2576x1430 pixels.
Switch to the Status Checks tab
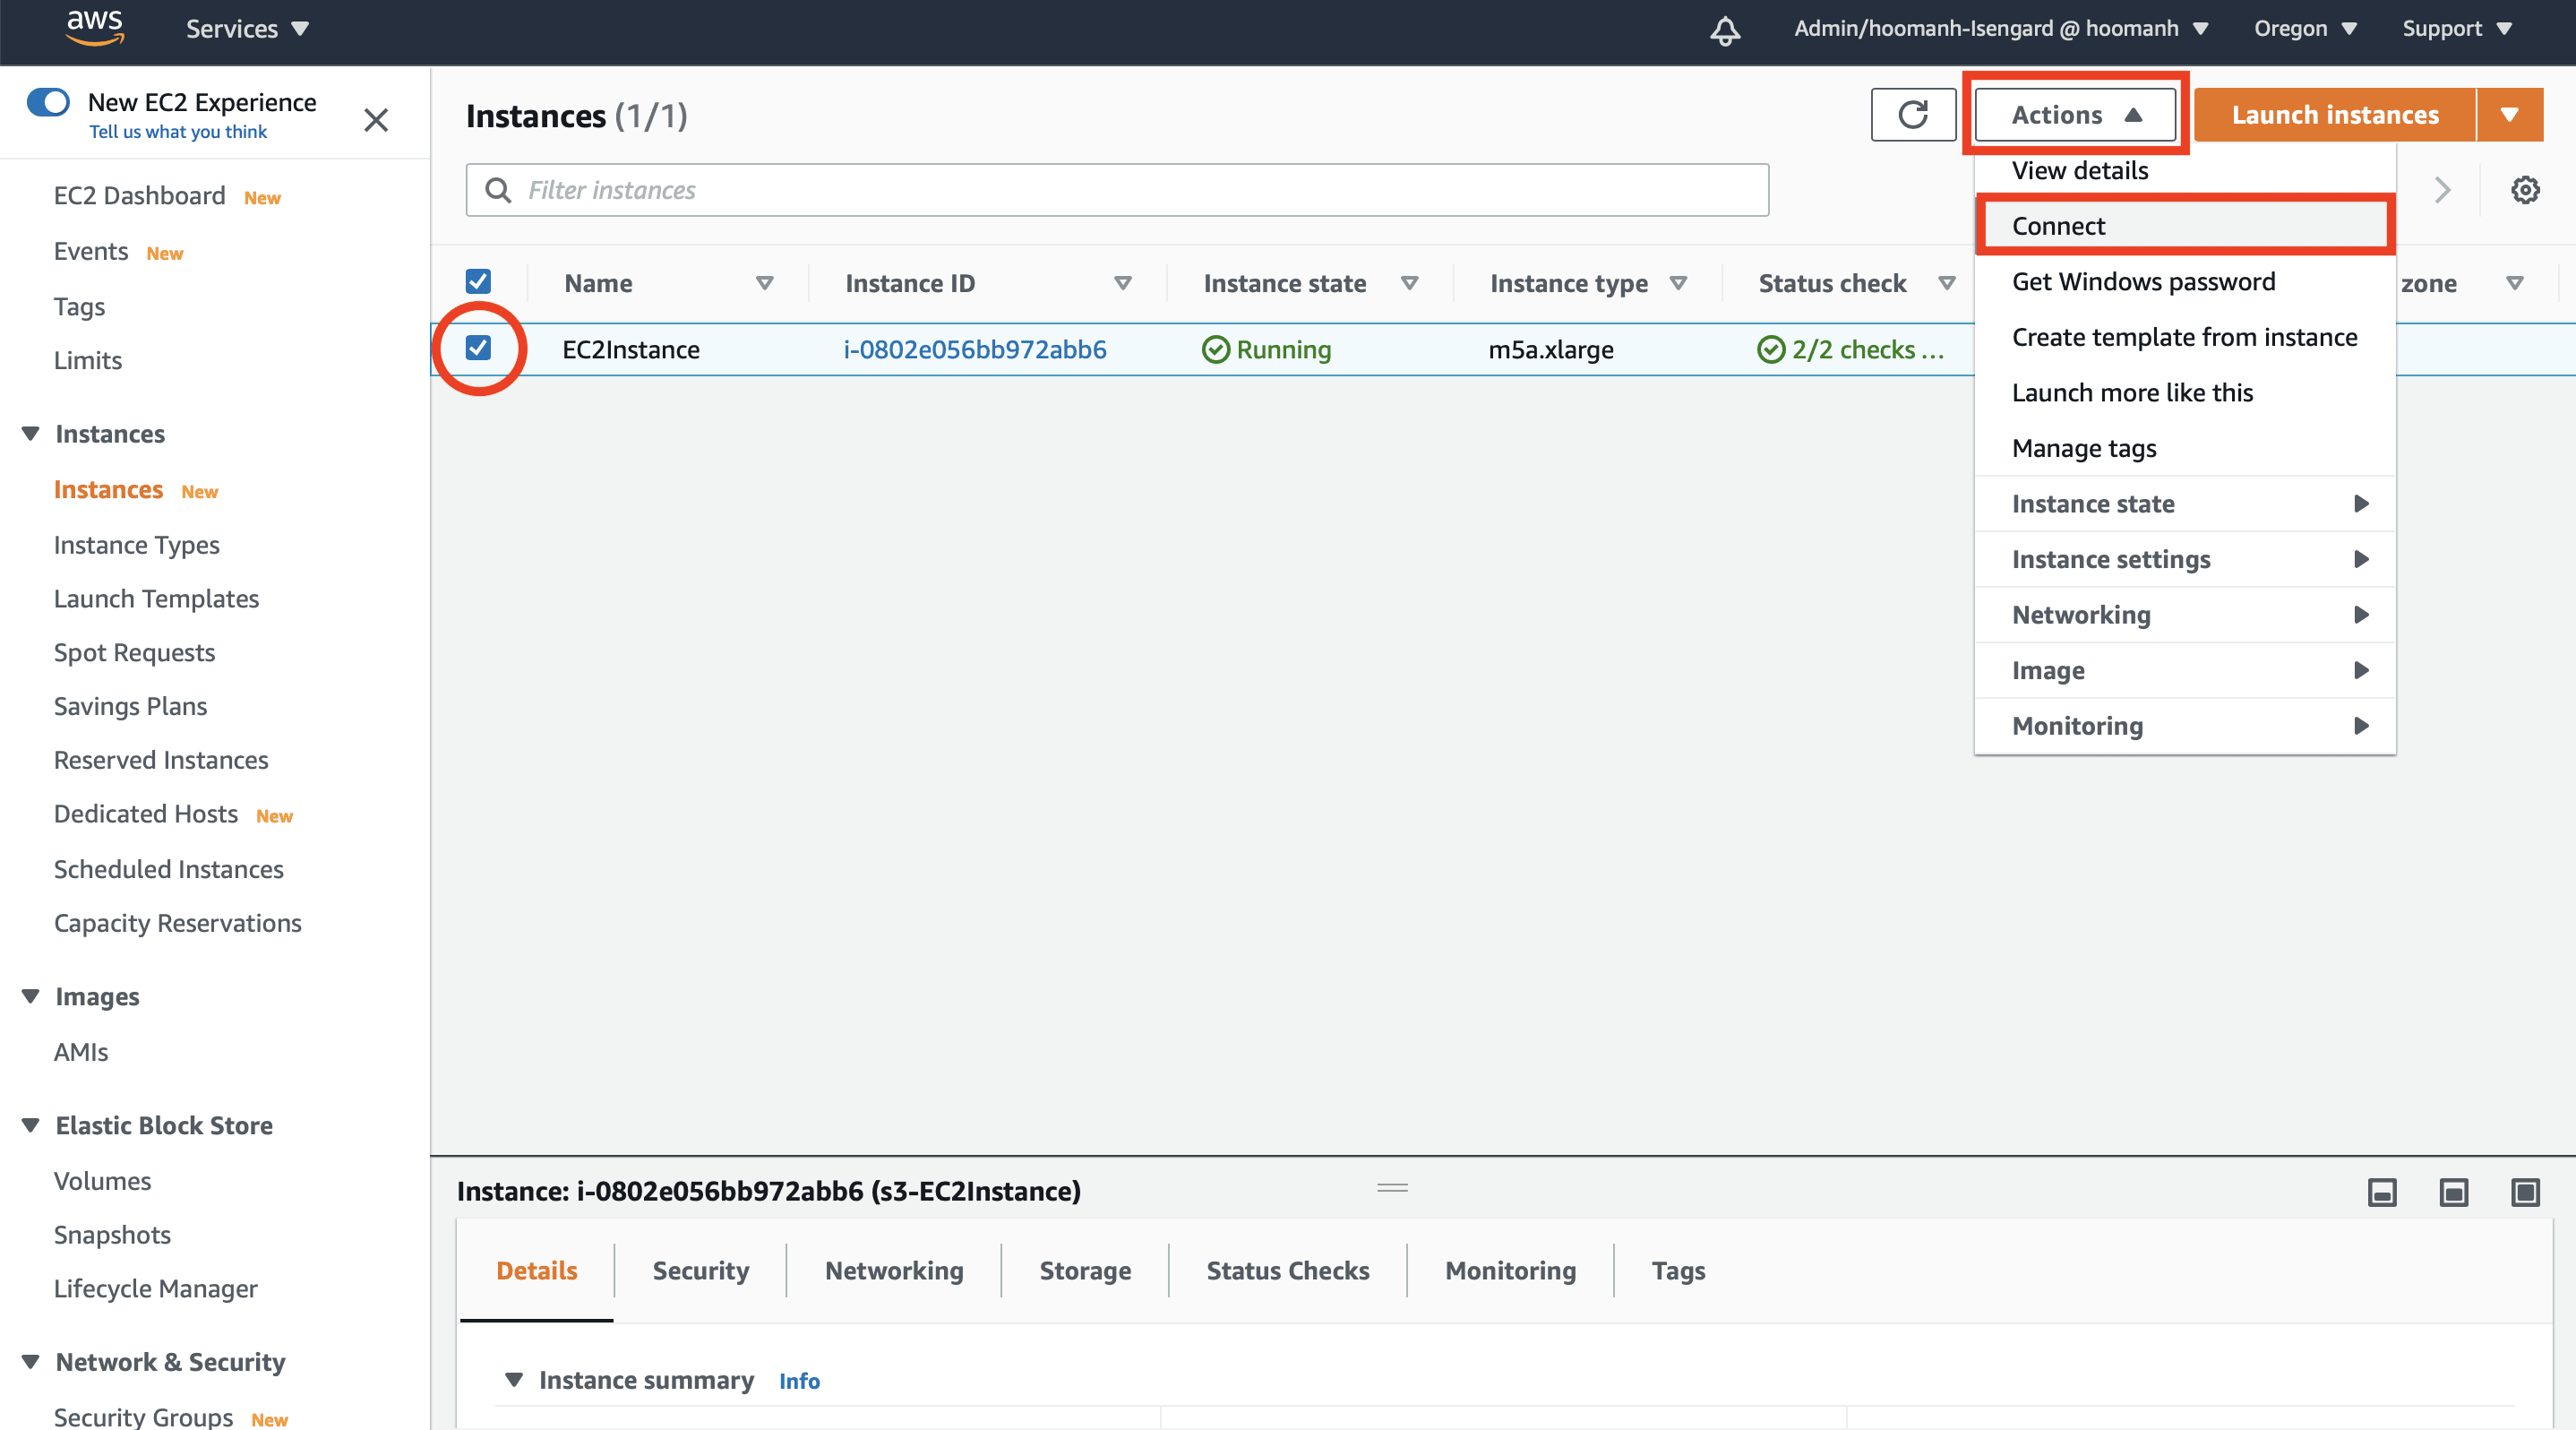pyautogui.click(x=1288, y=1271)
